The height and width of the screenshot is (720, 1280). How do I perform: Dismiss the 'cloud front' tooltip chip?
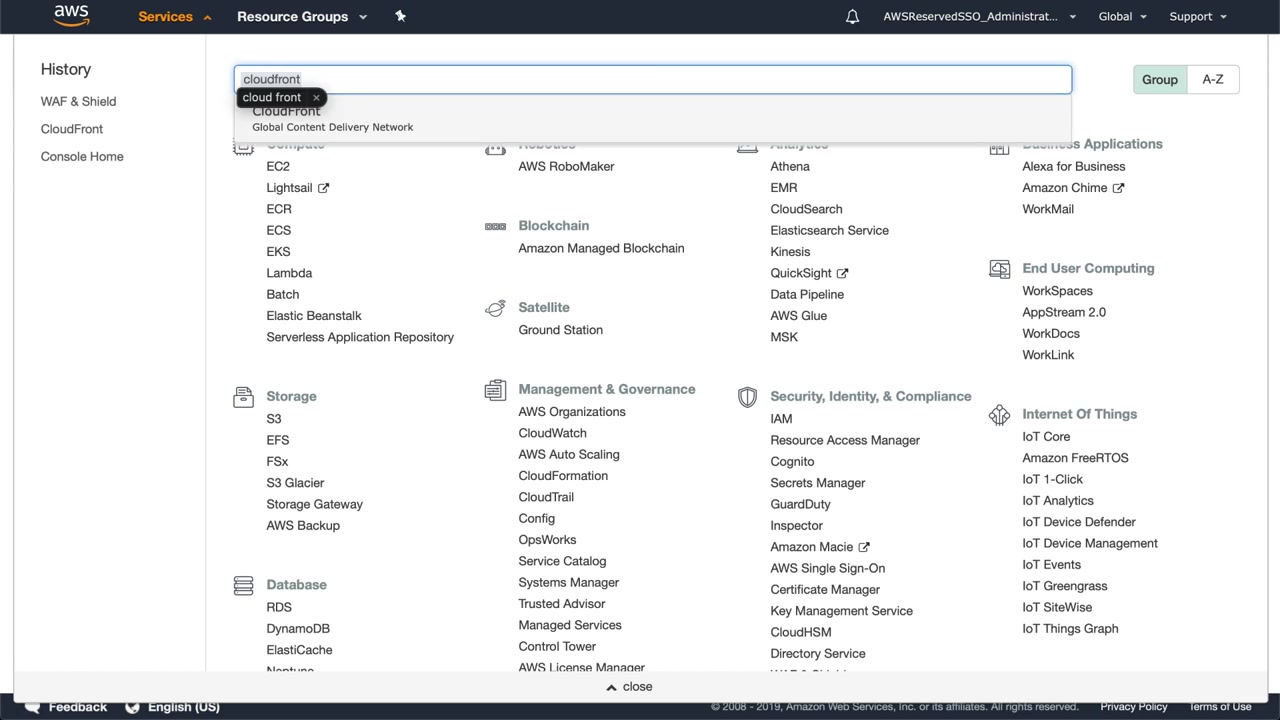316,98
